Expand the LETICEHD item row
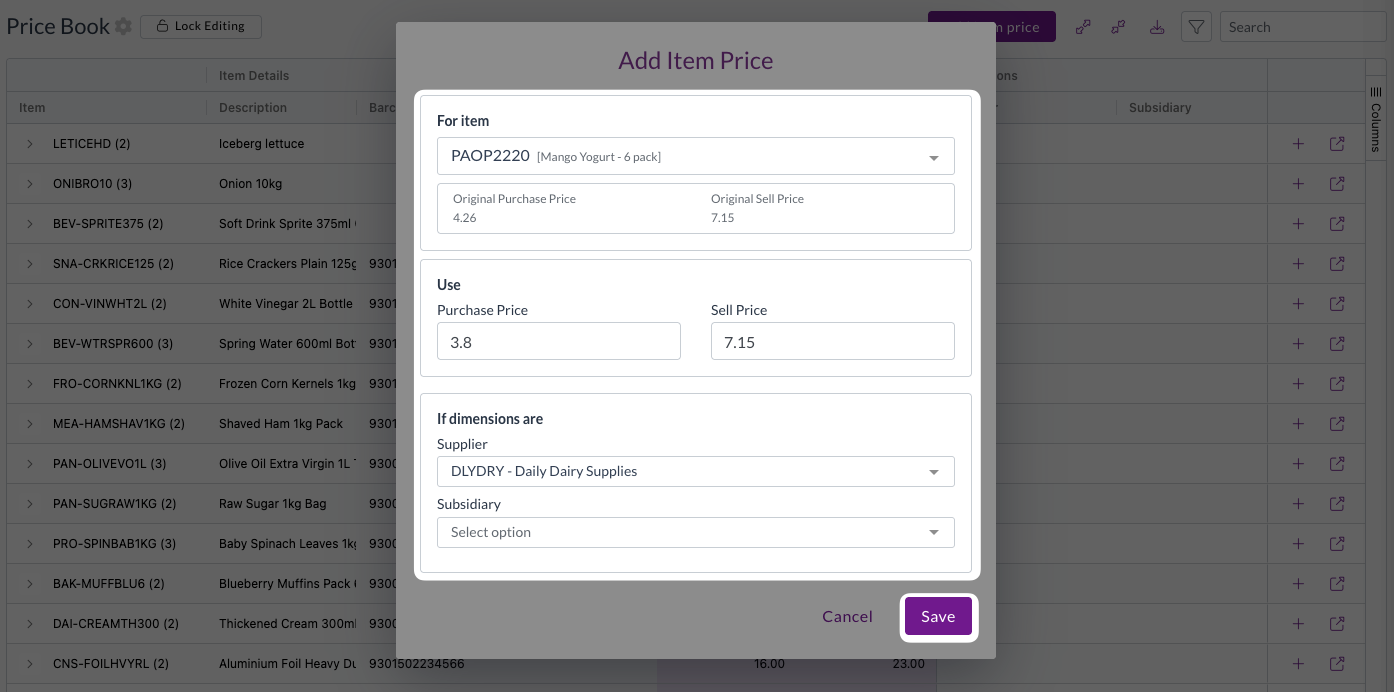 click(x=30, y=144)
